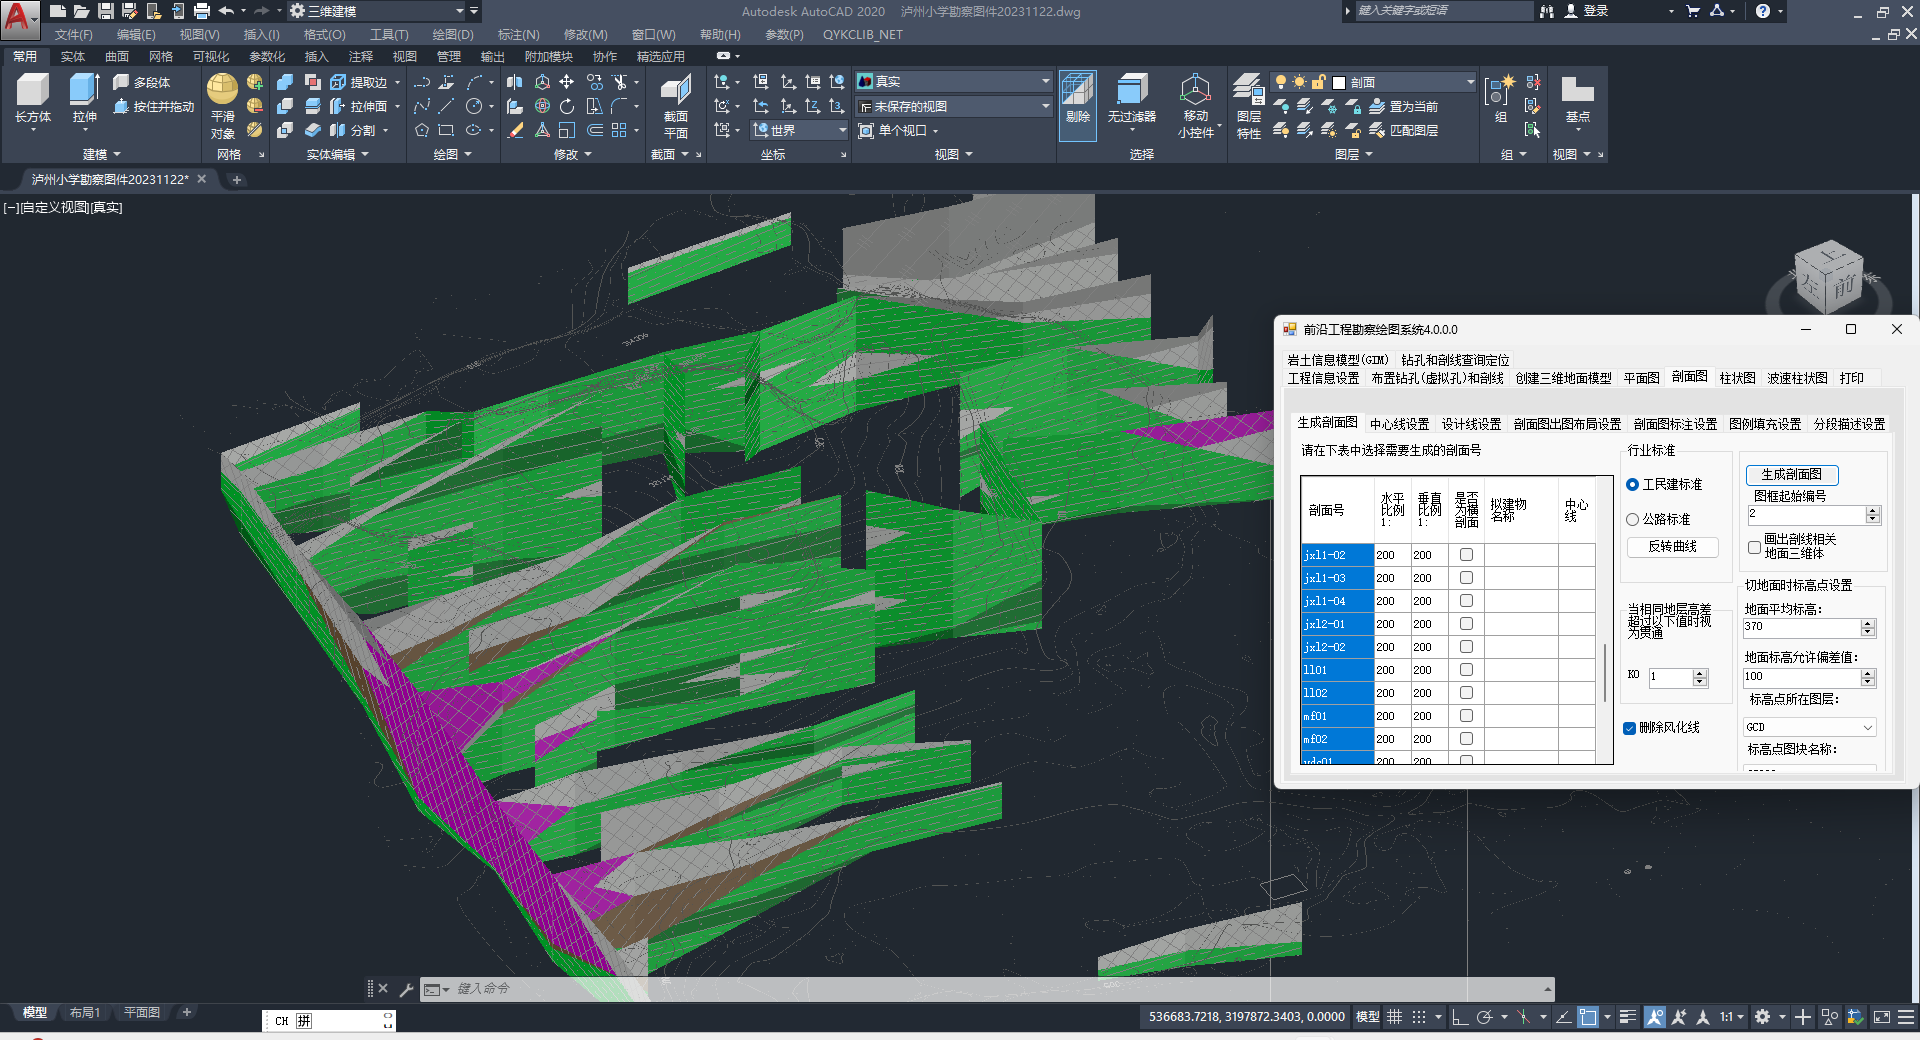The width and height of the screenshot is (1920, 1040).
Task: Click the 生成剖面图 button
Action: pyautogui.click(x=1791, y=475)
